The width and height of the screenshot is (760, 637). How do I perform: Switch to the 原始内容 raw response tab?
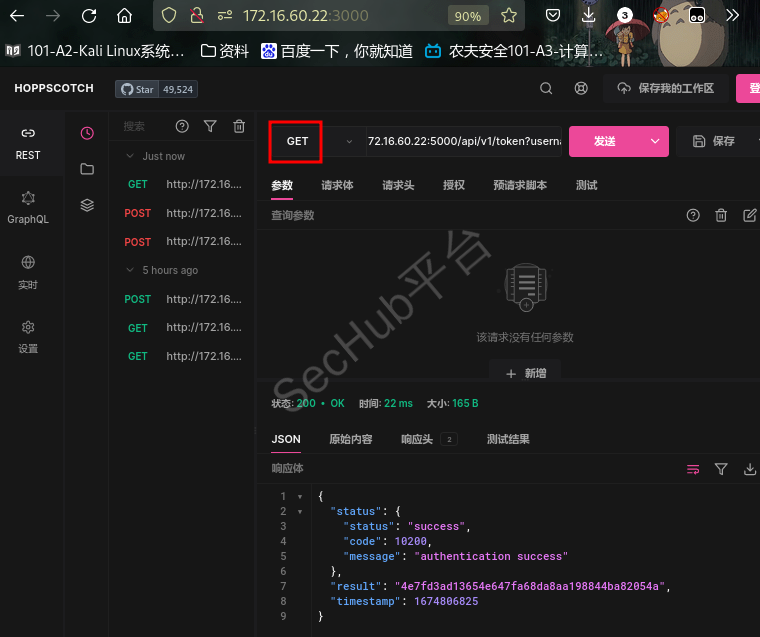coord(350,439)
